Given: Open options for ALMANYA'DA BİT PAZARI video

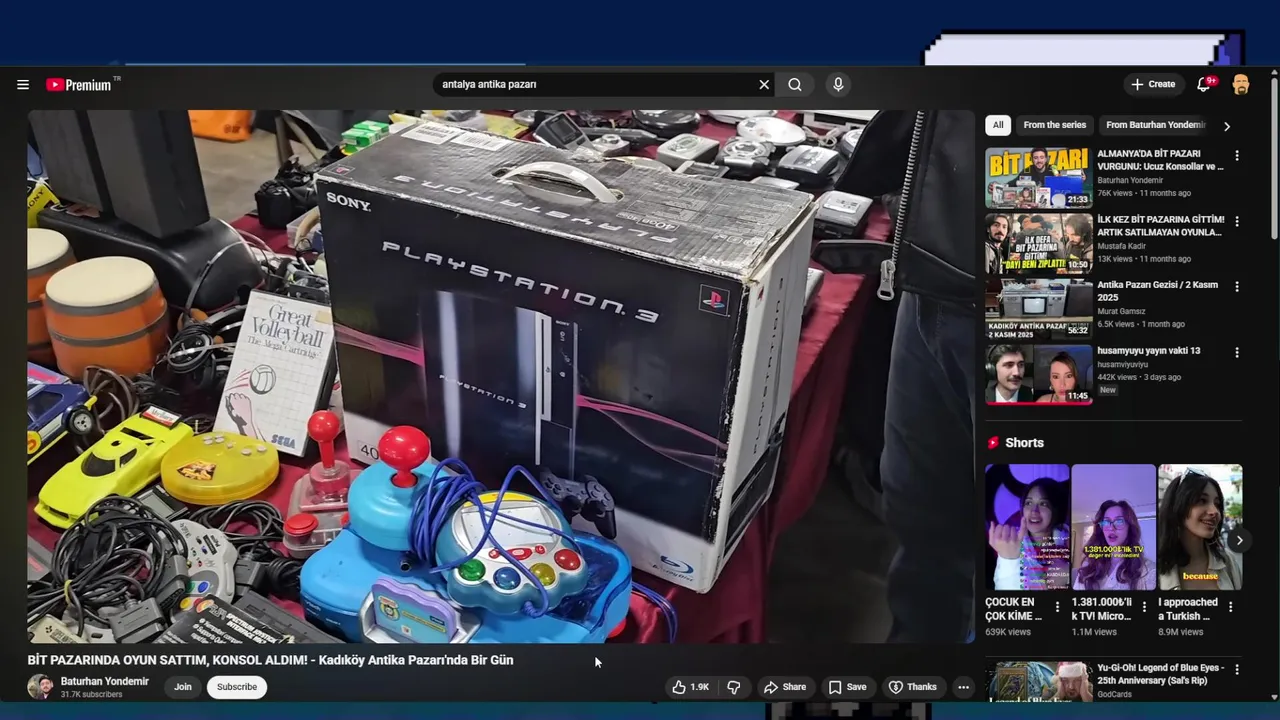Looking at the screenshot, I should pyautogui.click(x=1237, y=156).
